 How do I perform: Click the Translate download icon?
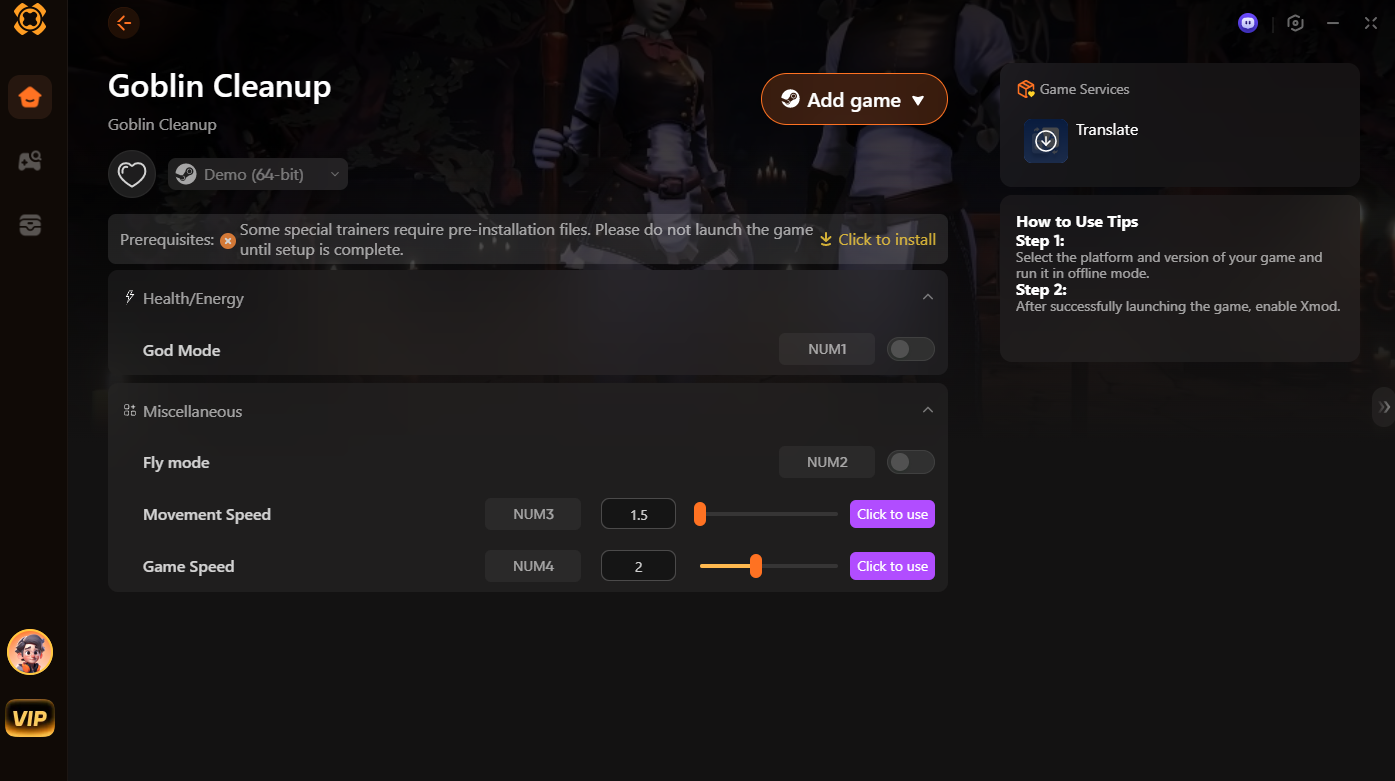(1045, 141)
